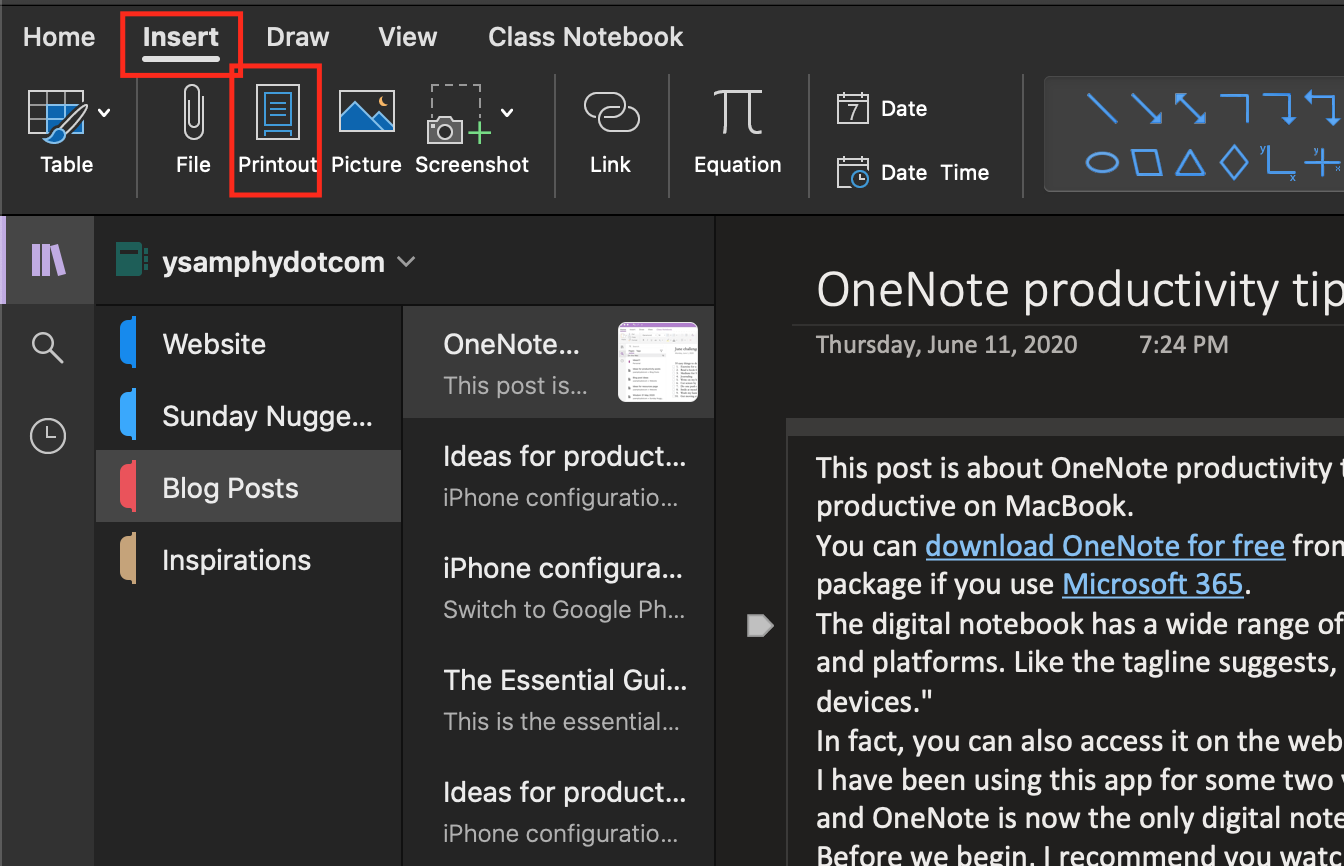
Task: Open the Draw tab
Action: click(298, 37)
